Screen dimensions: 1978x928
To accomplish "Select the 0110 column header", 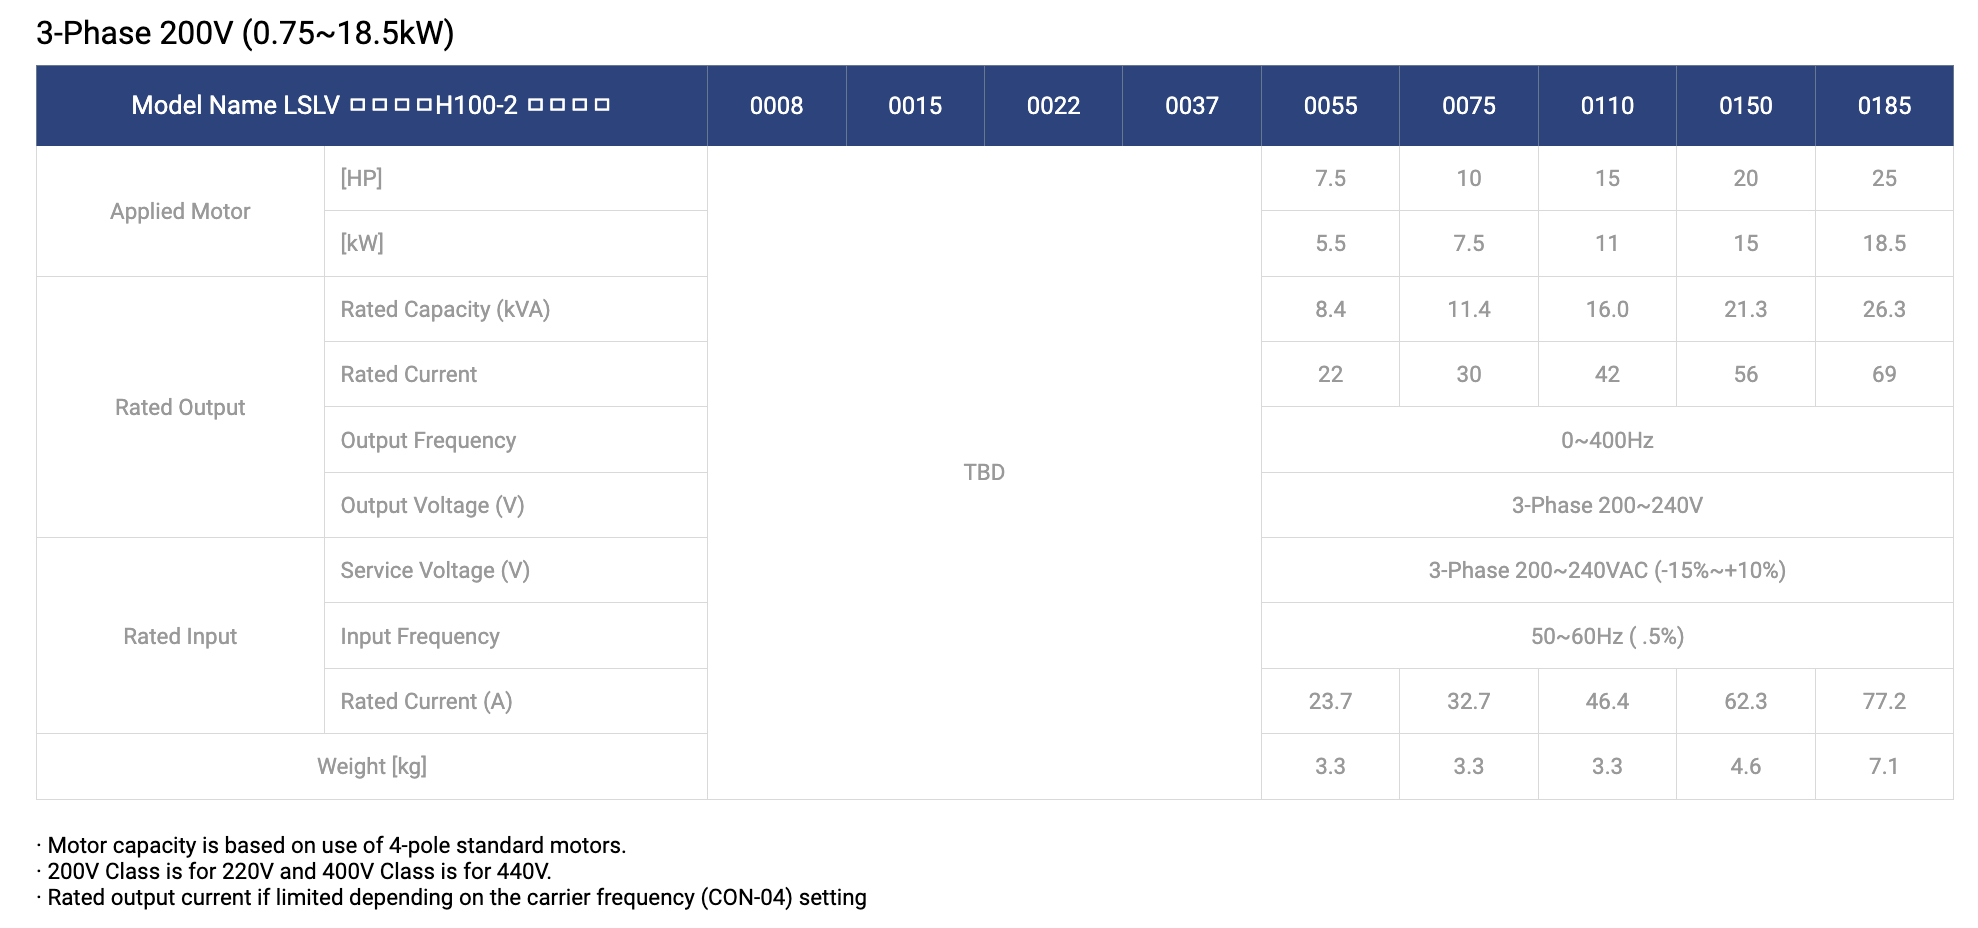I will (x=1607, y=106).
